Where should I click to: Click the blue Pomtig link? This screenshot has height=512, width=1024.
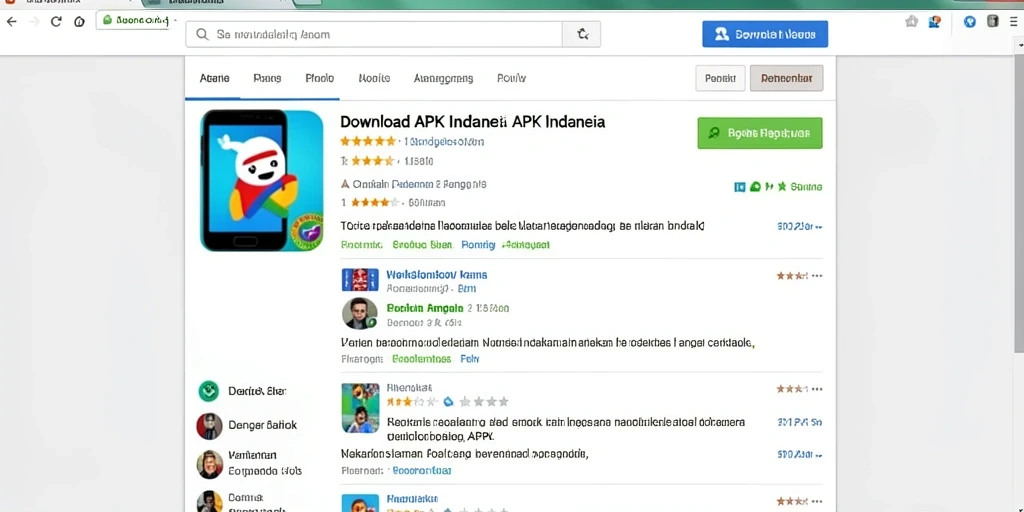tap(478, 245)
